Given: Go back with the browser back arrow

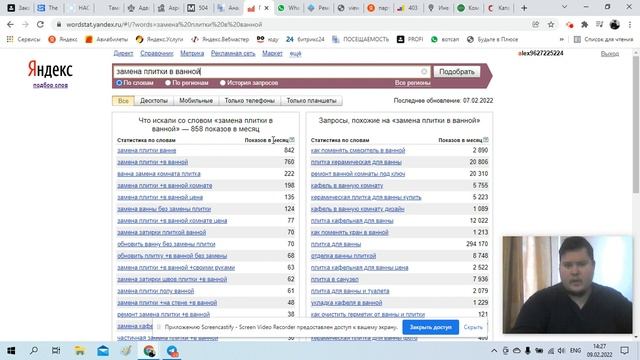Looking at the screenshot, I should click(10, 24).
